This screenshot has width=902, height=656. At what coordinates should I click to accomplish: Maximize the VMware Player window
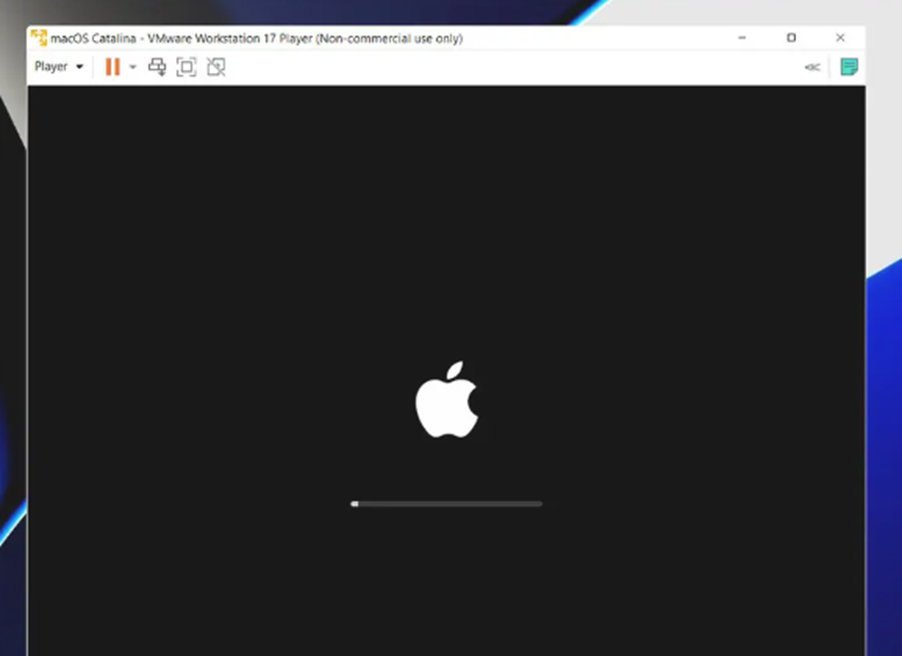click(792, 38)
